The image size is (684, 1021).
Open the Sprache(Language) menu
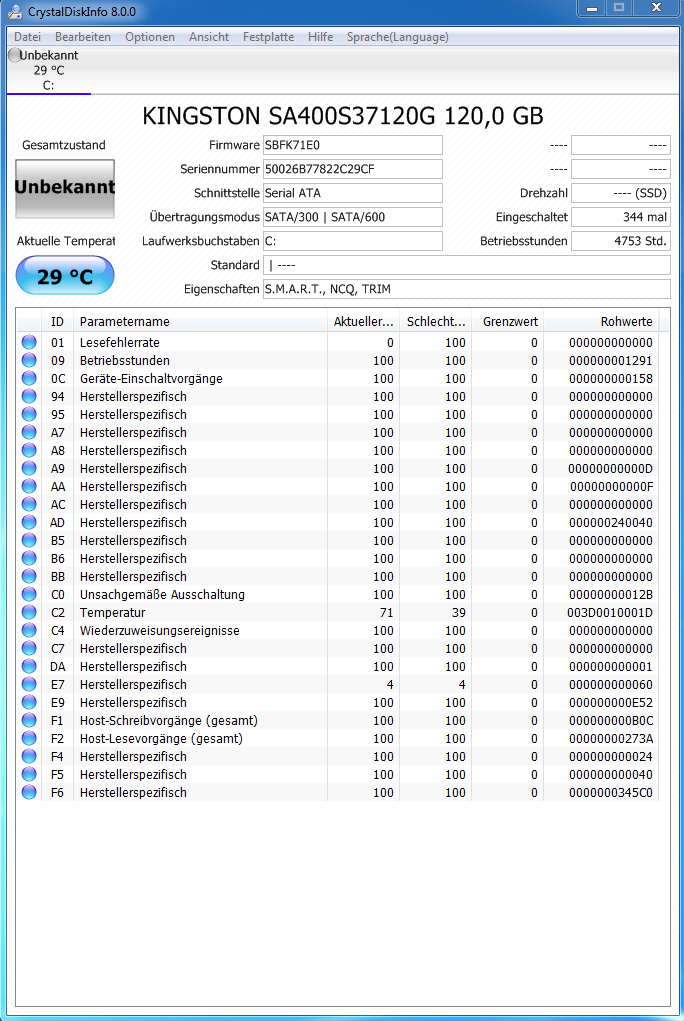click(x=397, y=37)
